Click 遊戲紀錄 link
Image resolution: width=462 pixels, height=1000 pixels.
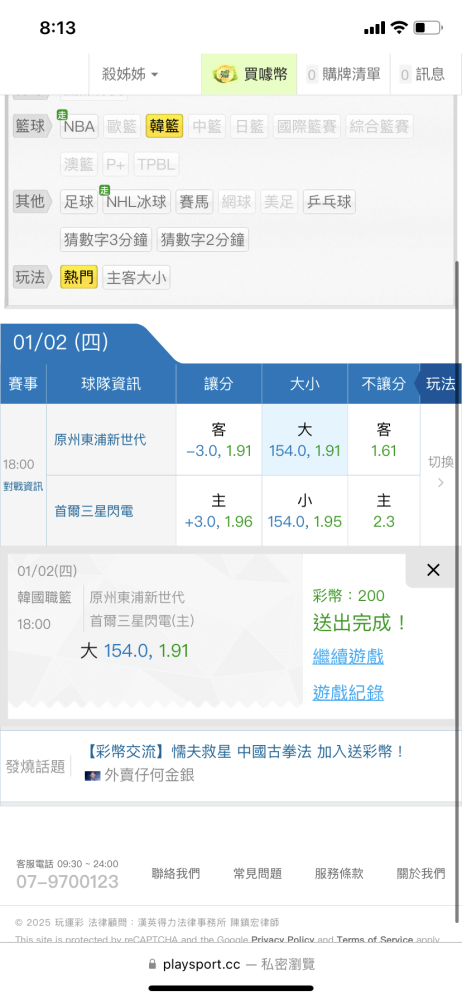348,693
